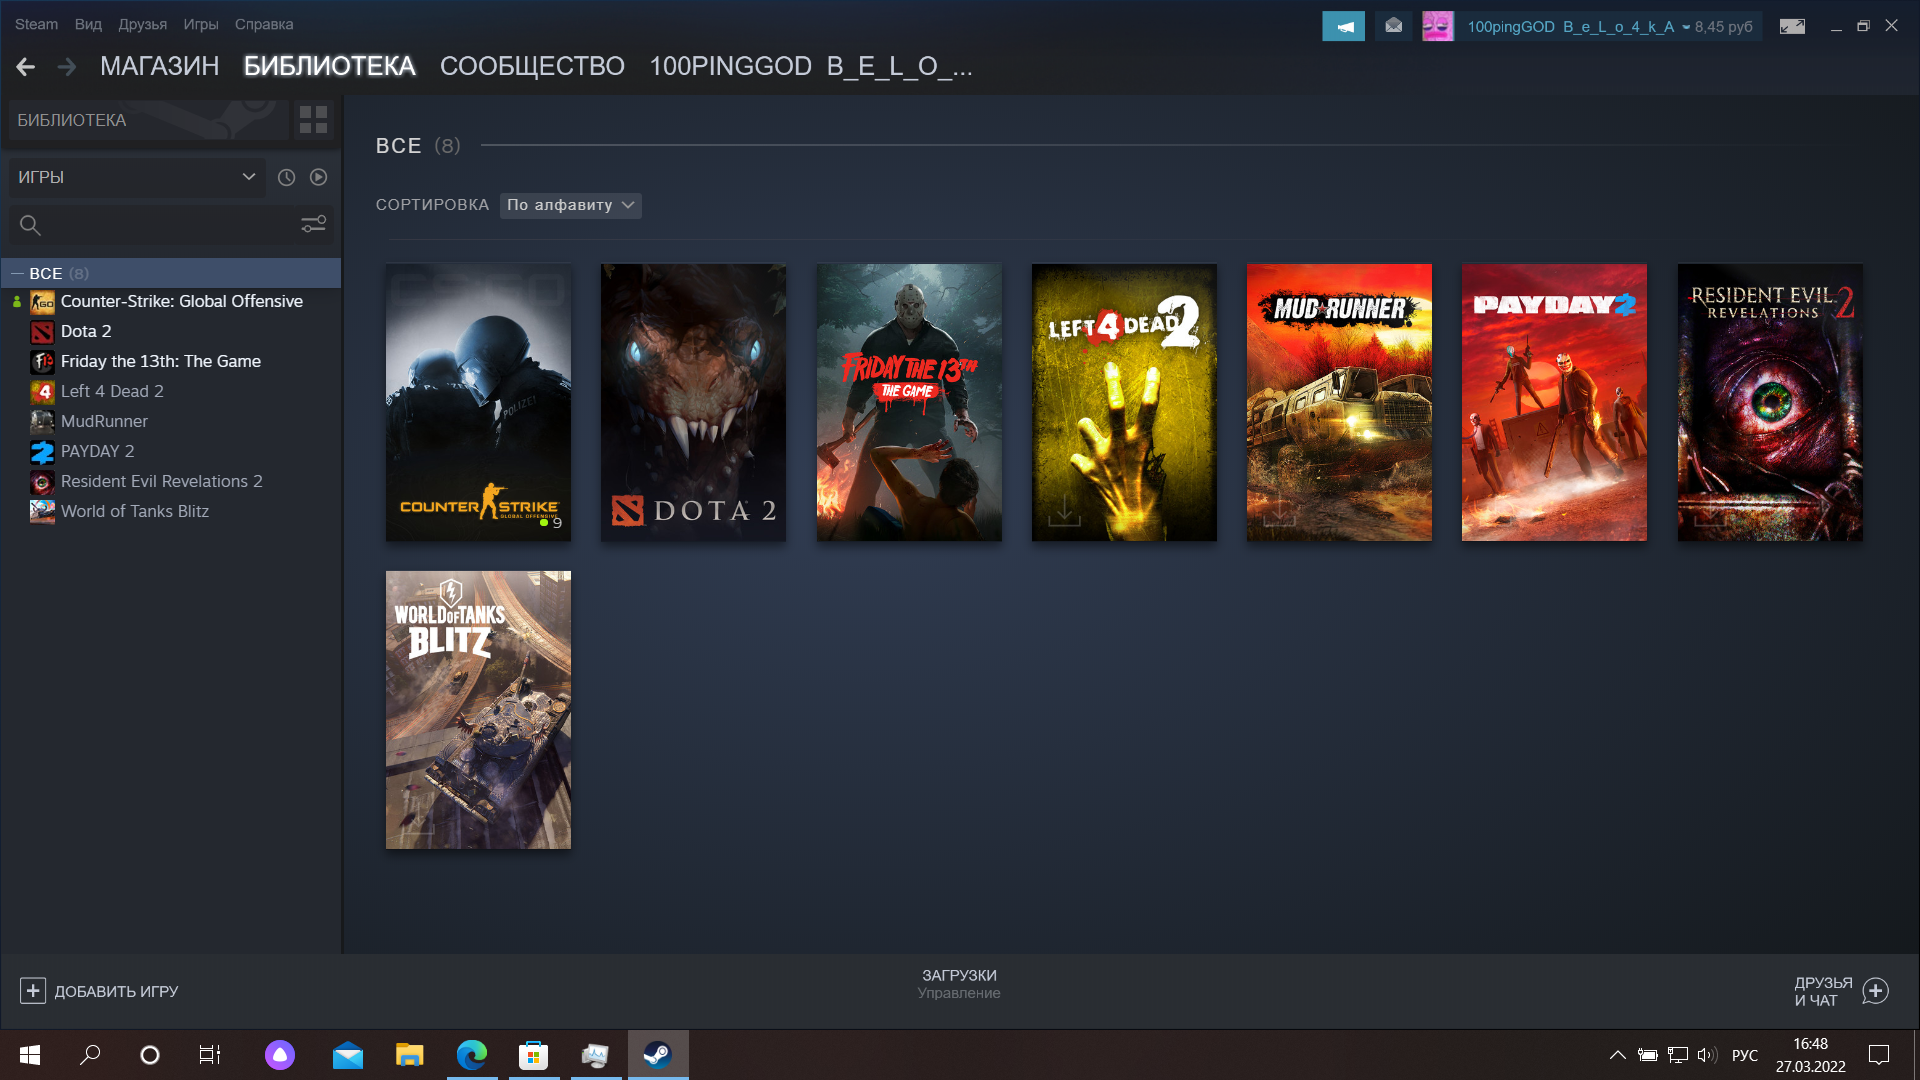This screenshot has height=1080, width=1920.
Task: Open the Left 4 Dead 2 cover tile
Action: pos(1124,402)
